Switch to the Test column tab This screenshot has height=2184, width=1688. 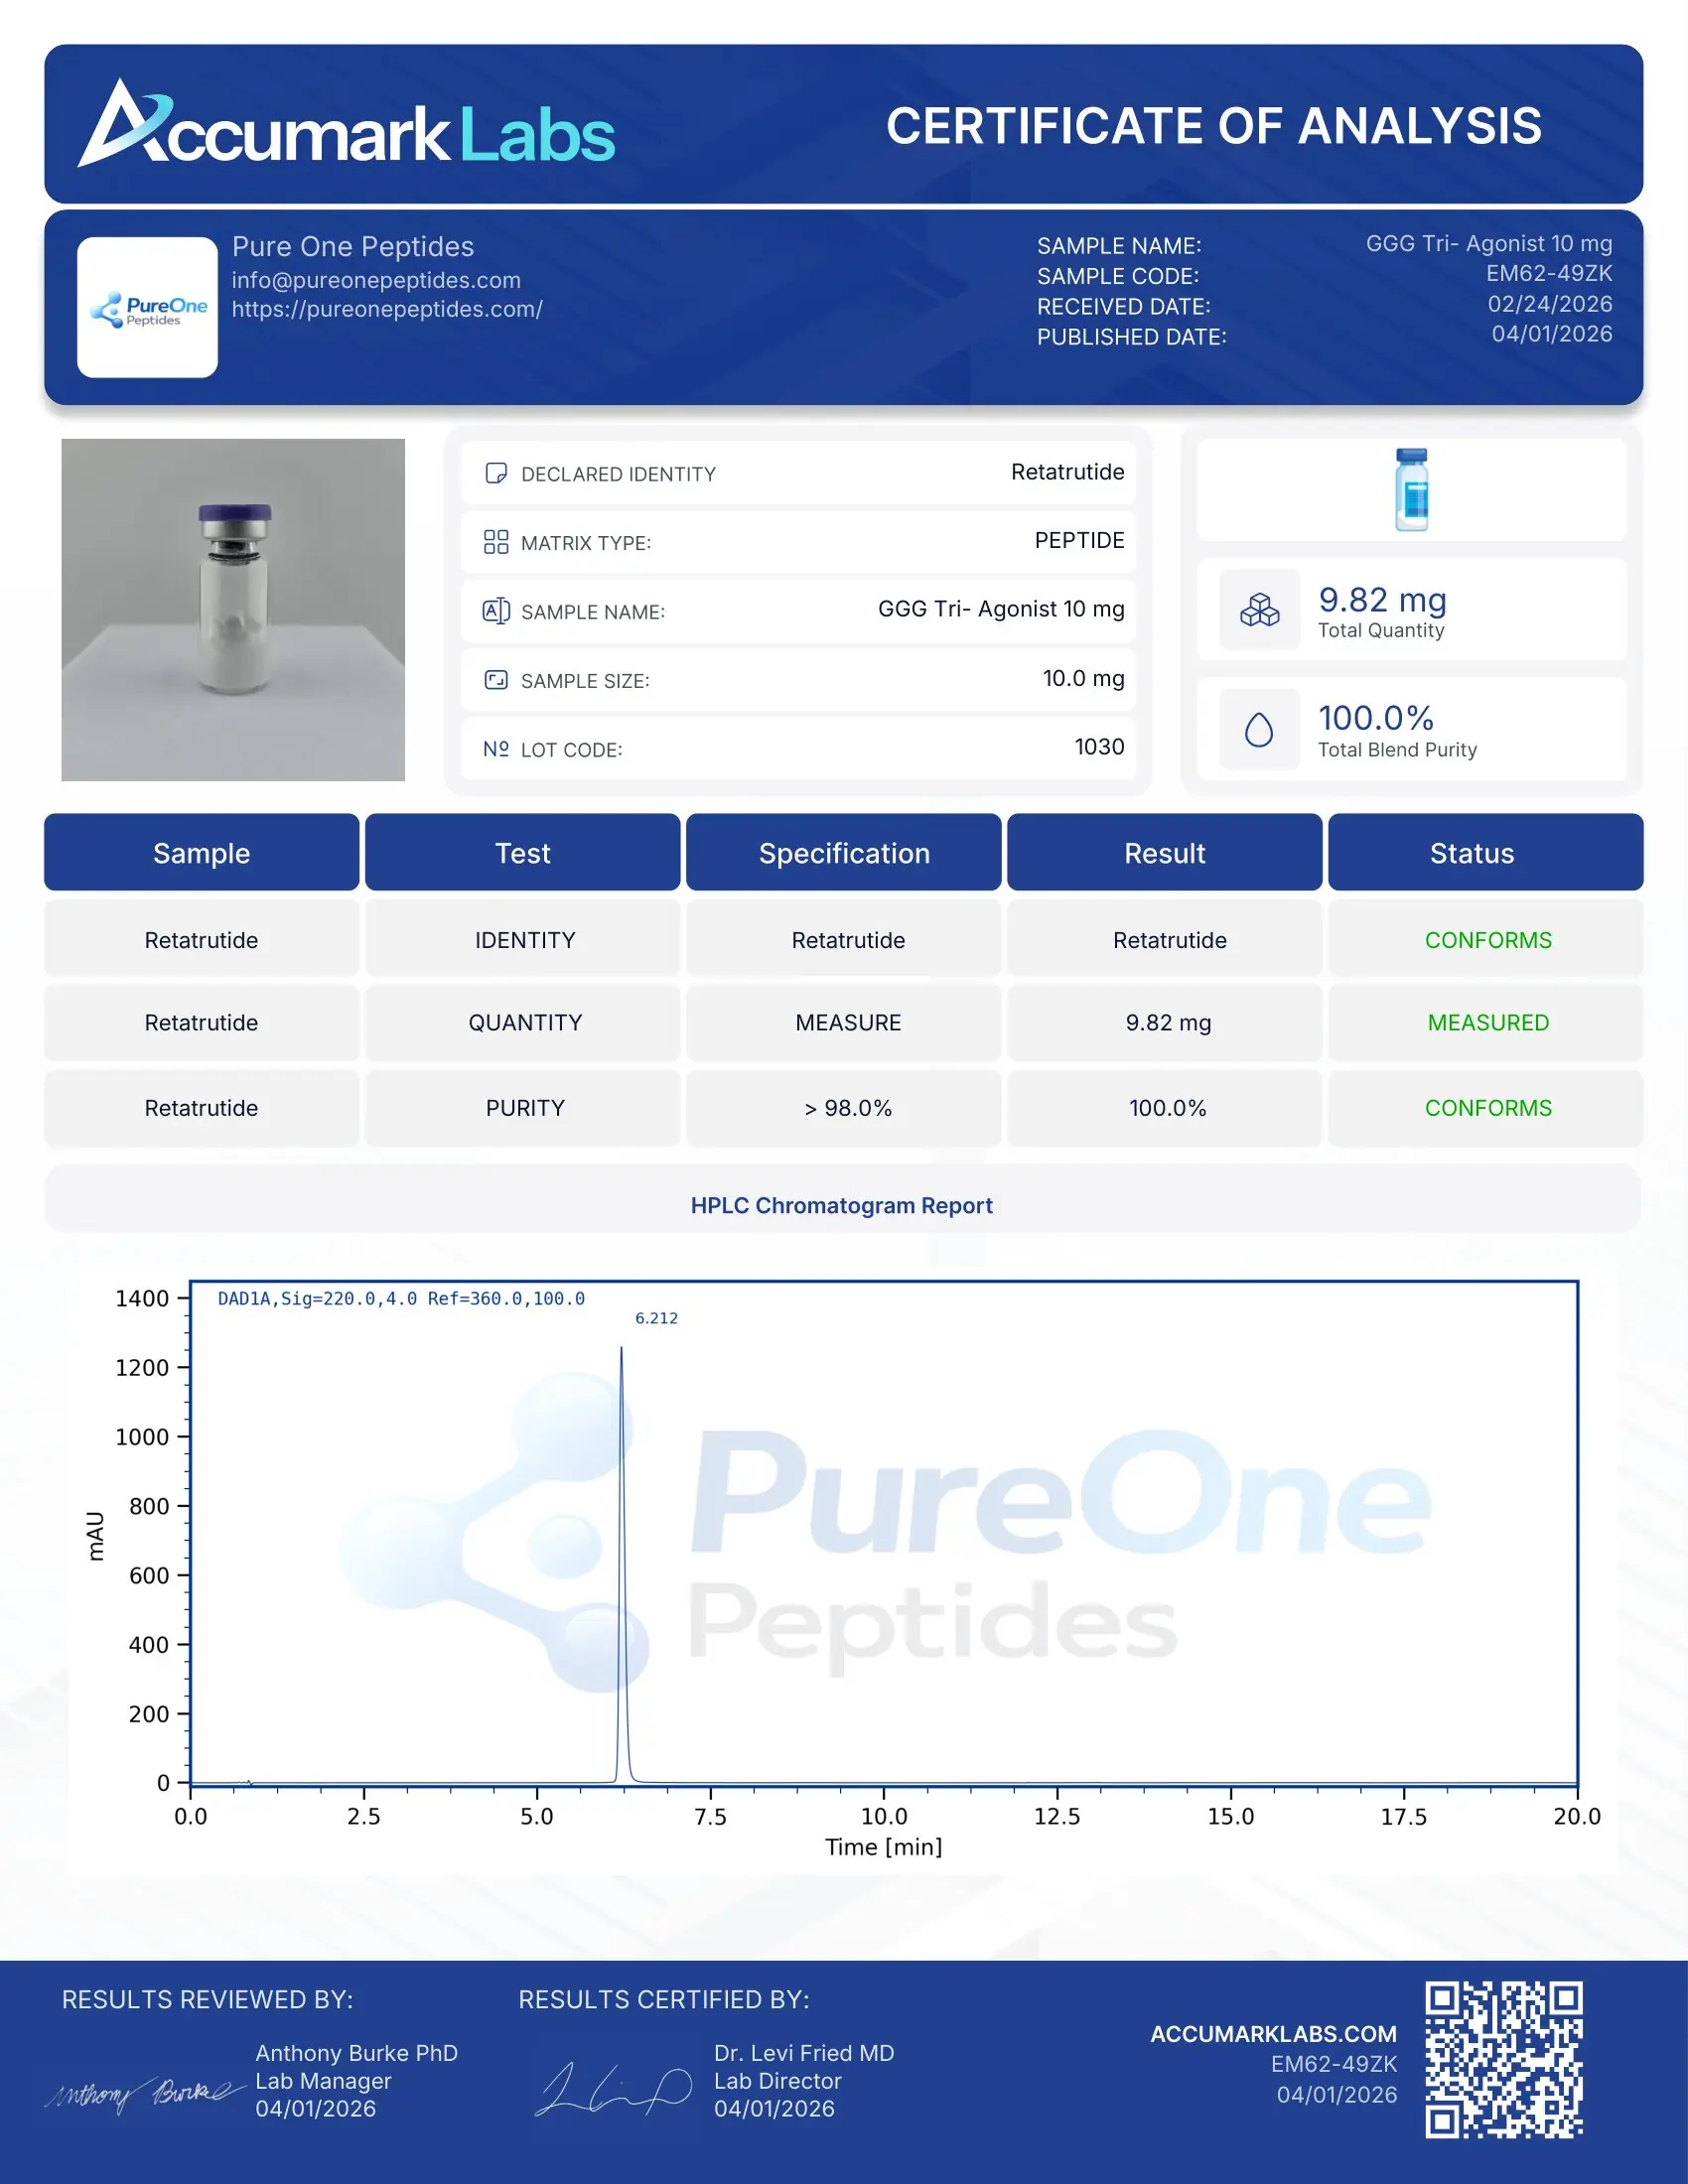click(523, 853)
